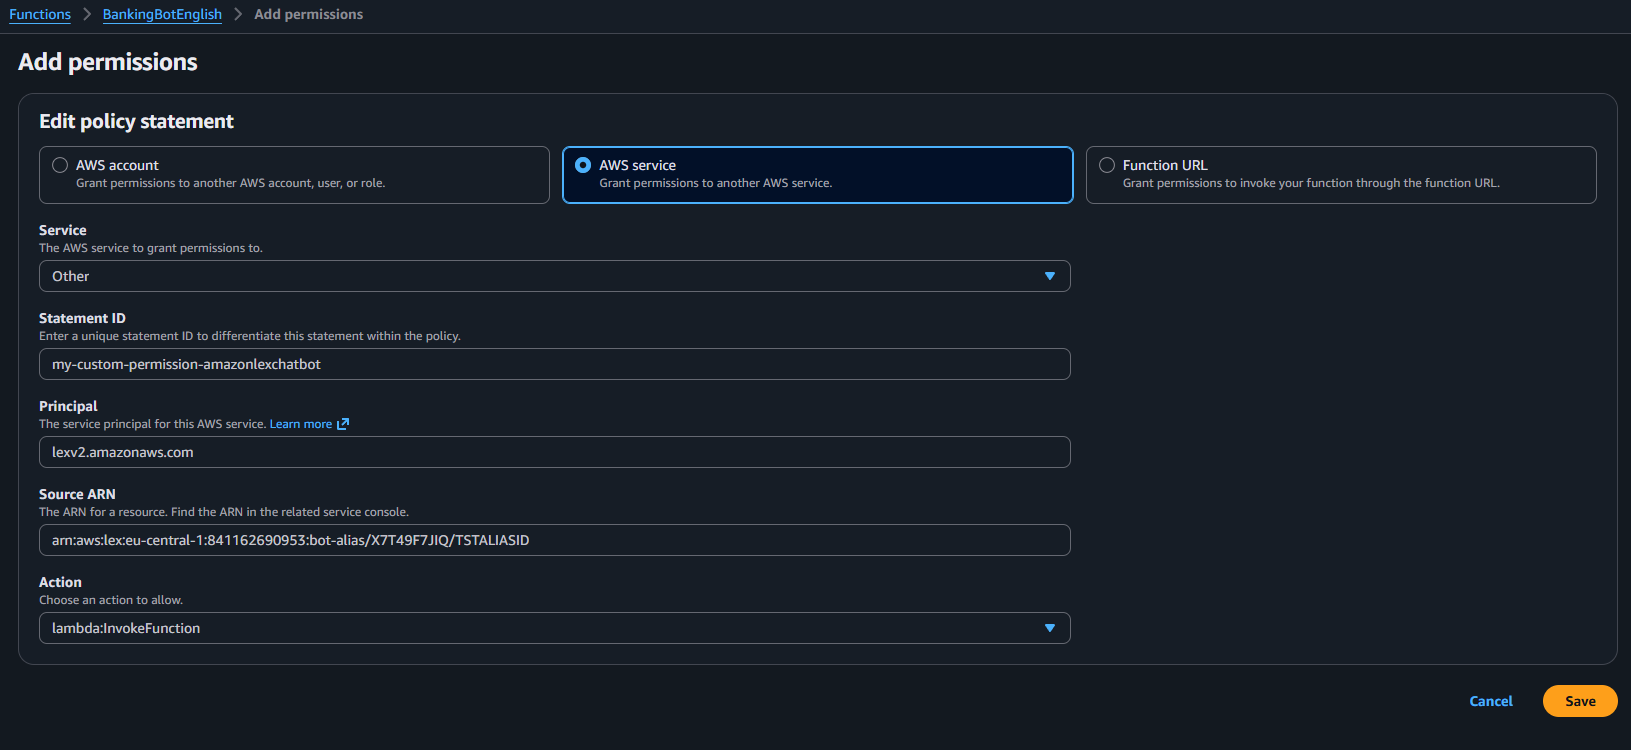
Task: Click the Service field's dropdown arrow icon
Action: [x=1049, y=276]
